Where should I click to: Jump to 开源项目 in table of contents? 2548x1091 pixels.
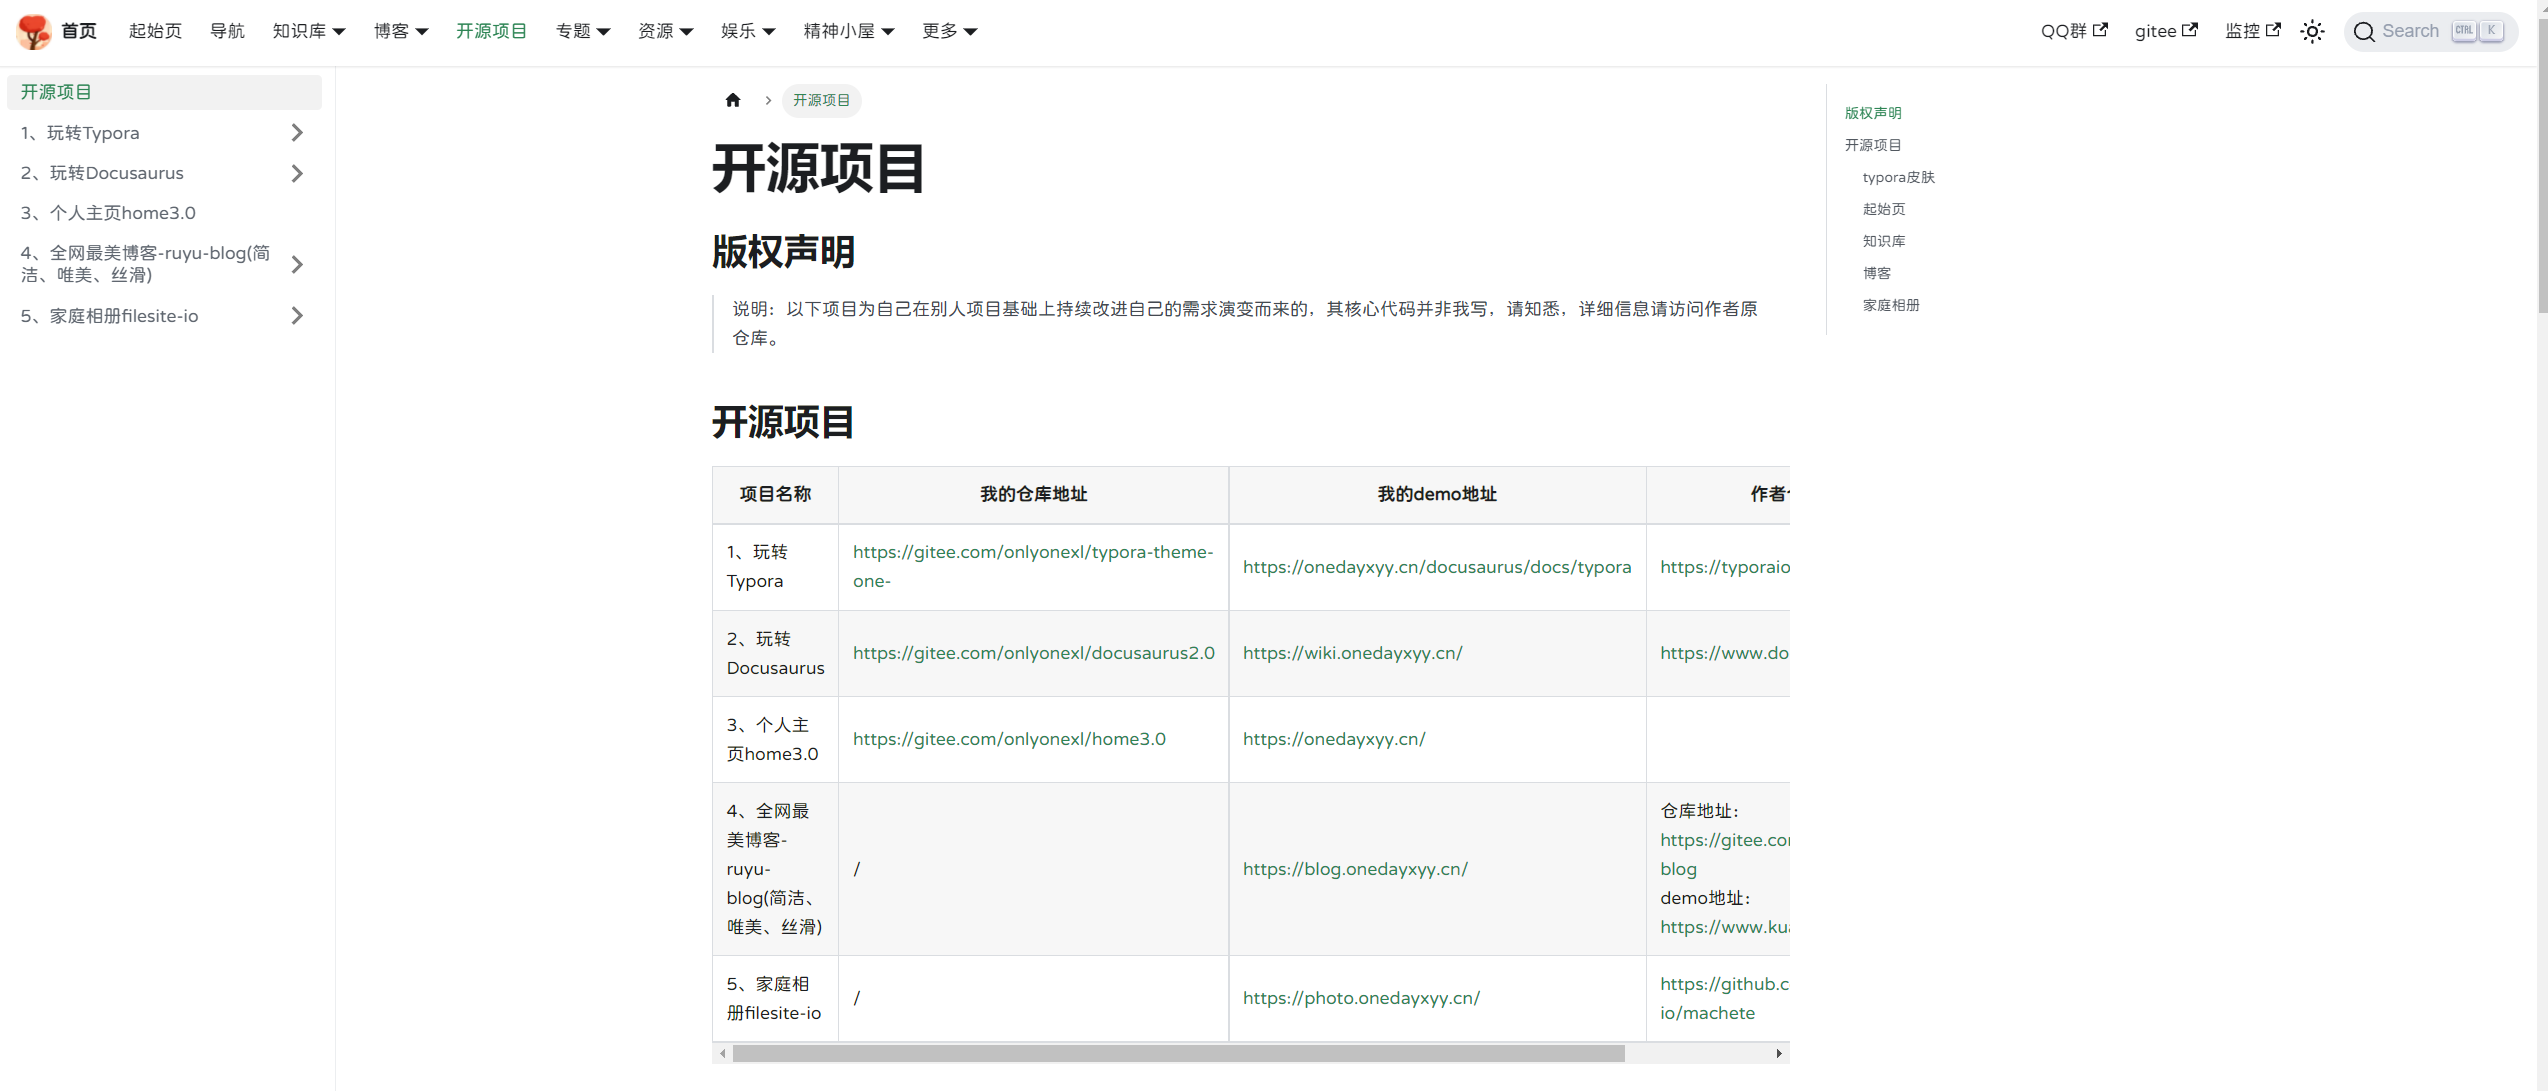[x=1873, y=145]
